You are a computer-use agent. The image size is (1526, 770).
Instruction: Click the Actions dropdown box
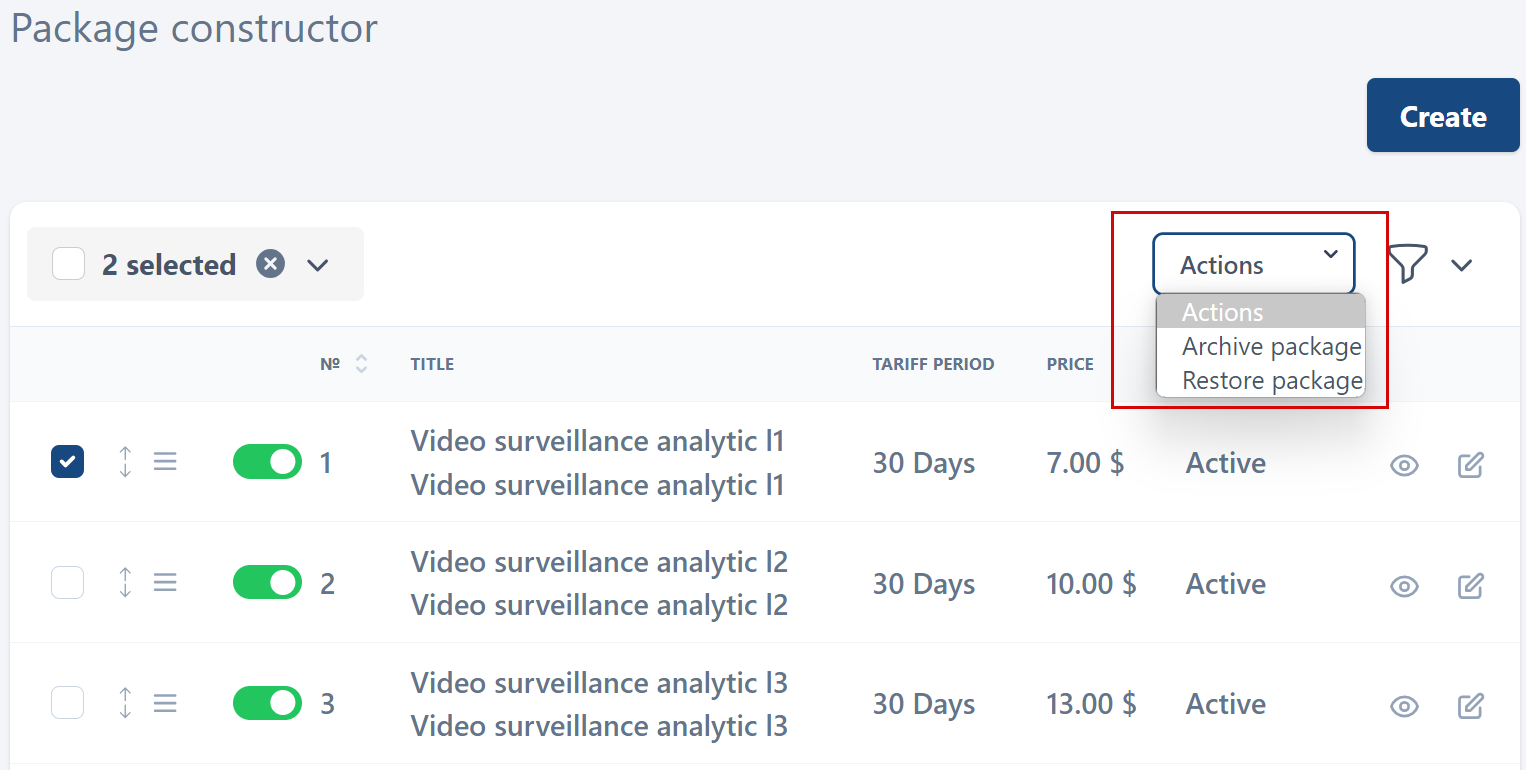1253,265
